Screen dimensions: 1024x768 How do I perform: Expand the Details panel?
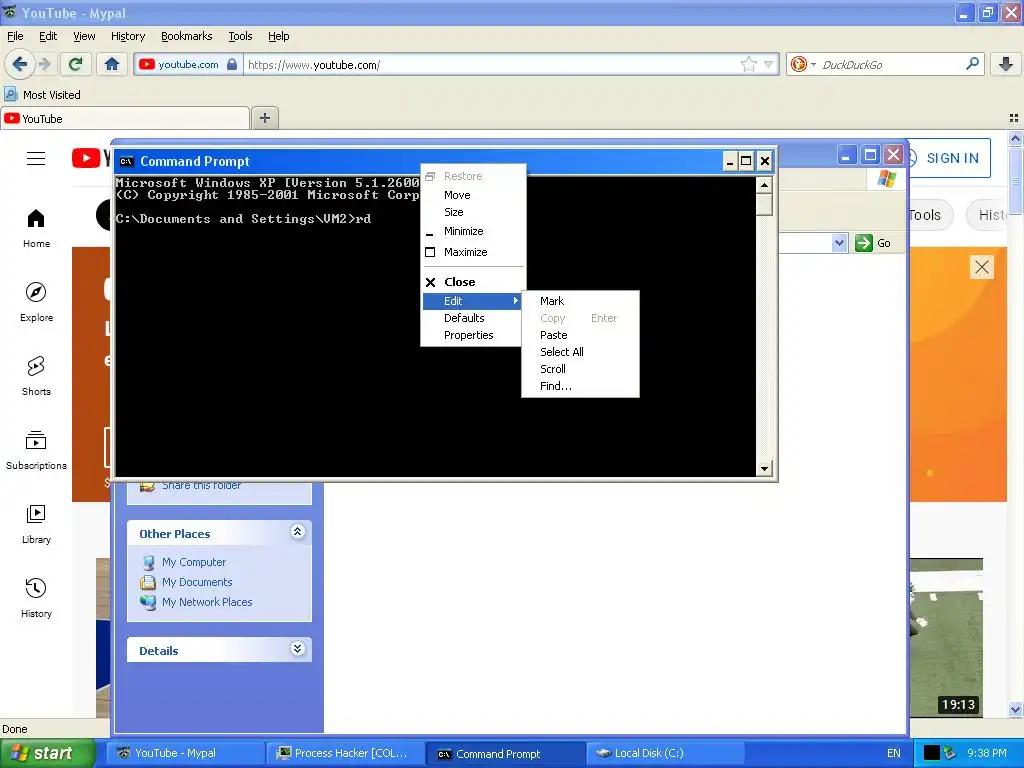pyautogui.click(x=297, y=648)
